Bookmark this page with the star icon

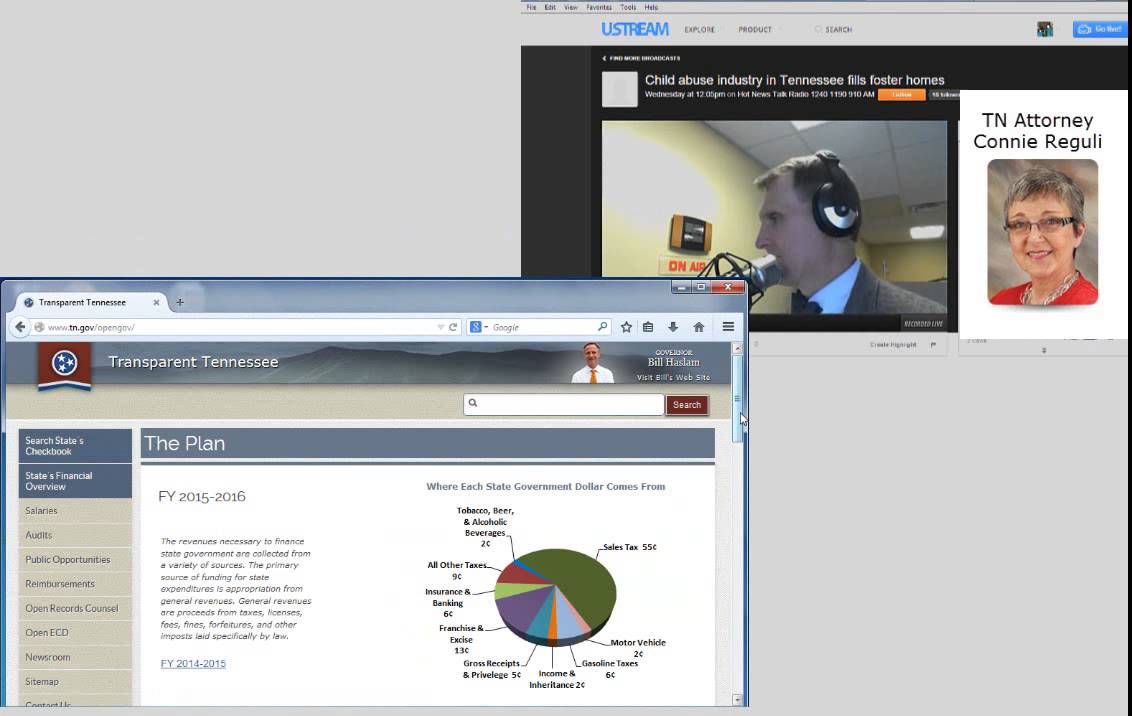627,327
